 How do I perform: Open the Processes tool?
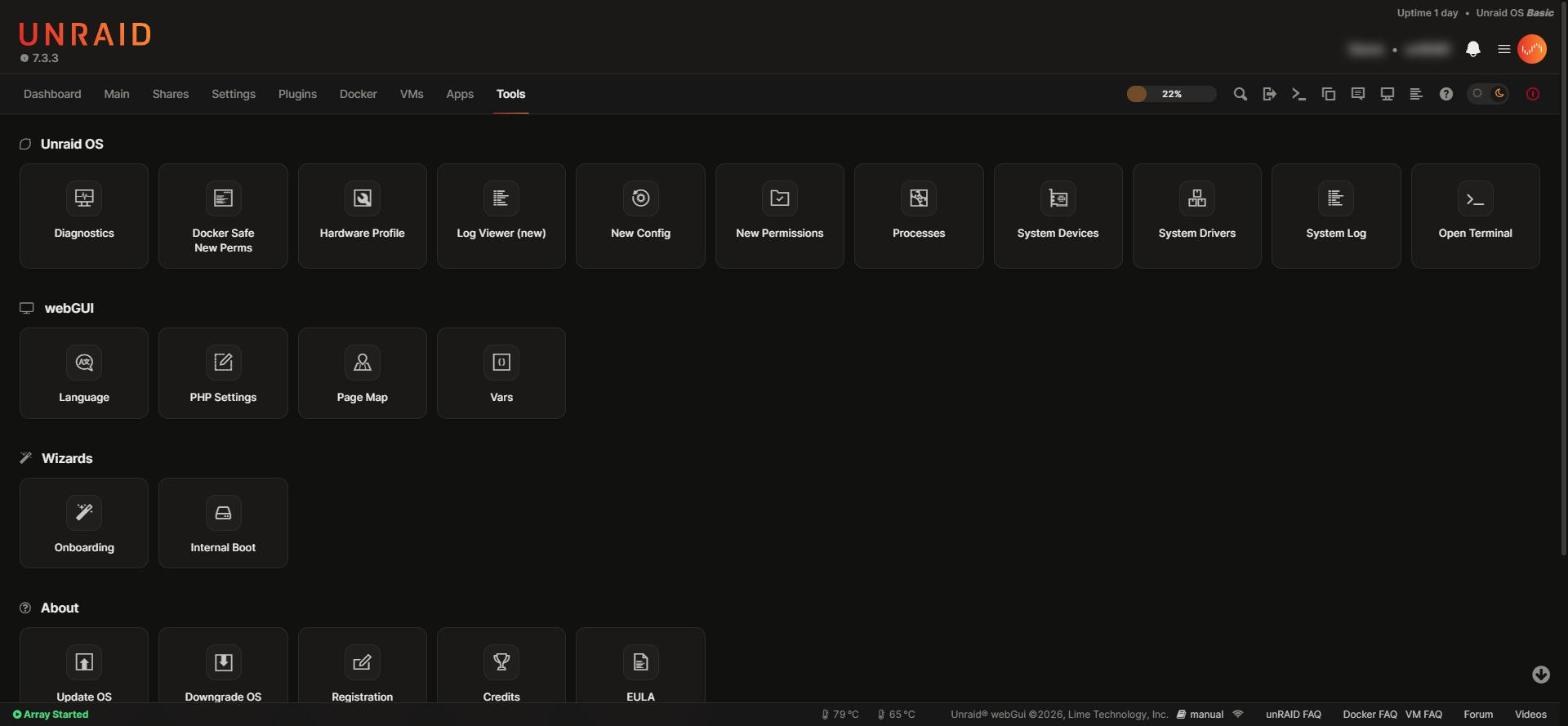(918, 216)
